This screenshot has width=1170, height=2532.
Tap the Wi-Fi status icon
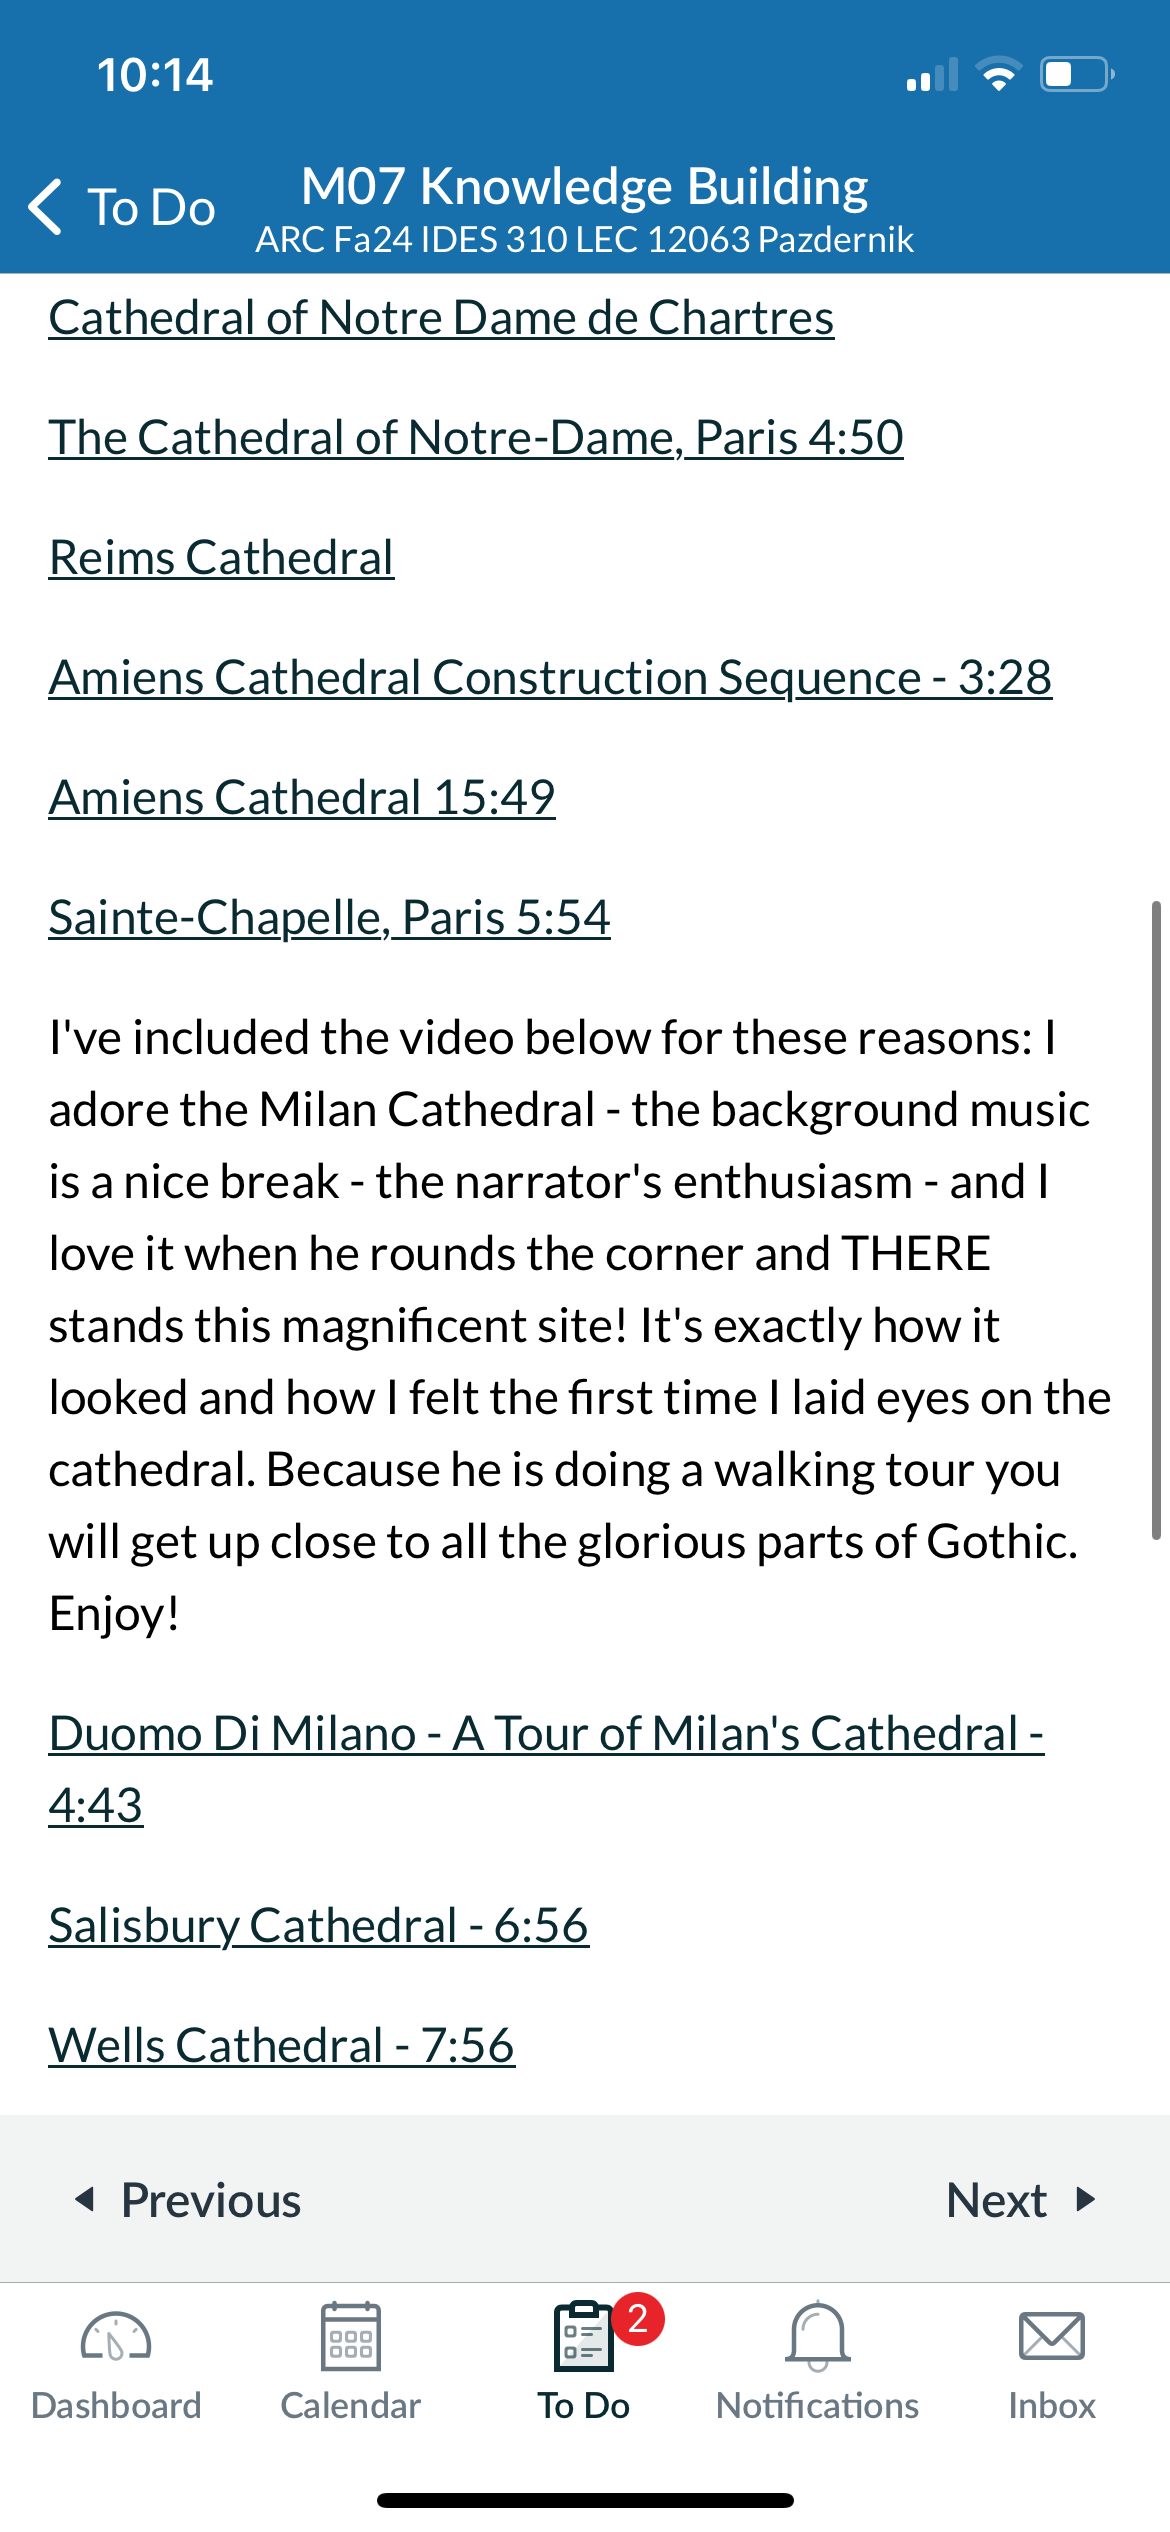point(998,75)
